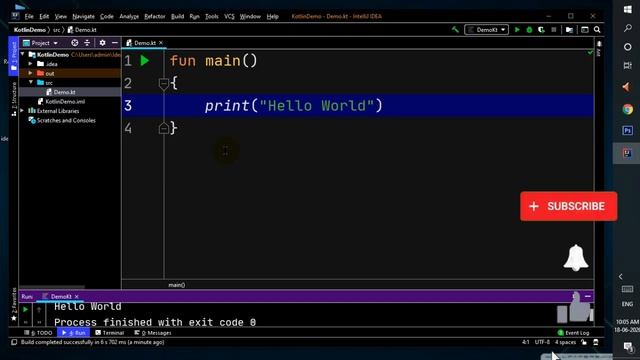
Task: Hide the Run panel with minus icon
Action: [x=588, y=296]
